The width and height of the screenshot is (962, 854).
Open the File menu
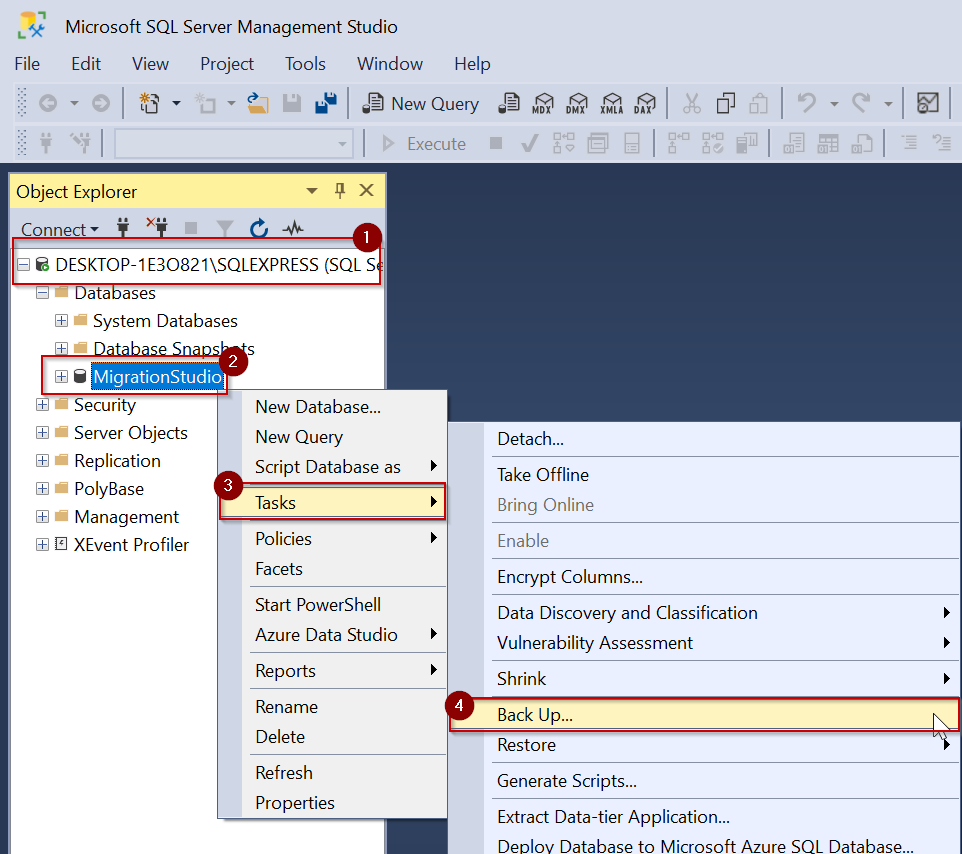(27, 64)
